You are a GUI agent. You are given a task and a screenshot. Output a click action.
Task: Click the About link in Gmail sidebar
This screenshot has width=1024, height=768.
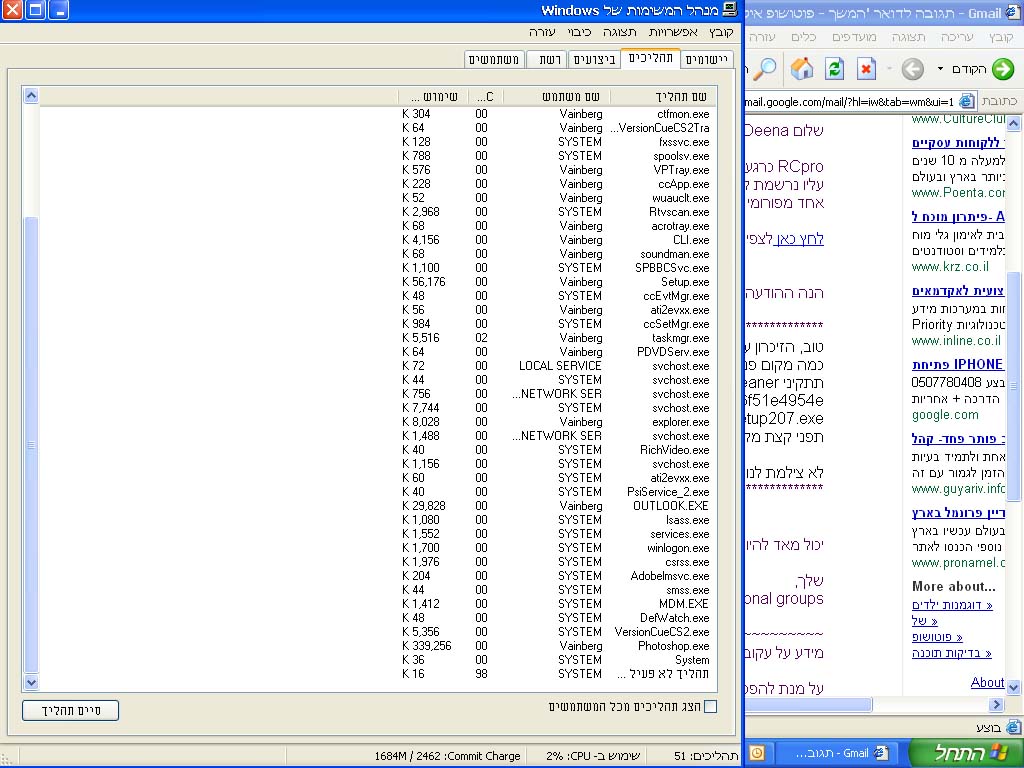(987, 682)
